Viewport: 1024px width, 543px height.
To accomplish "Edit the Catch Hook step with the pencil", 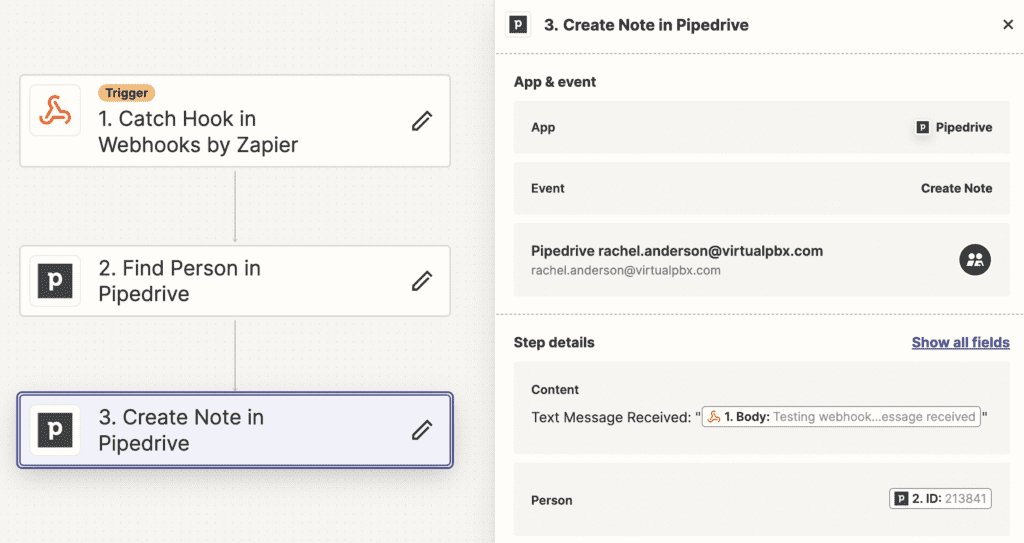I will point(422,120).
